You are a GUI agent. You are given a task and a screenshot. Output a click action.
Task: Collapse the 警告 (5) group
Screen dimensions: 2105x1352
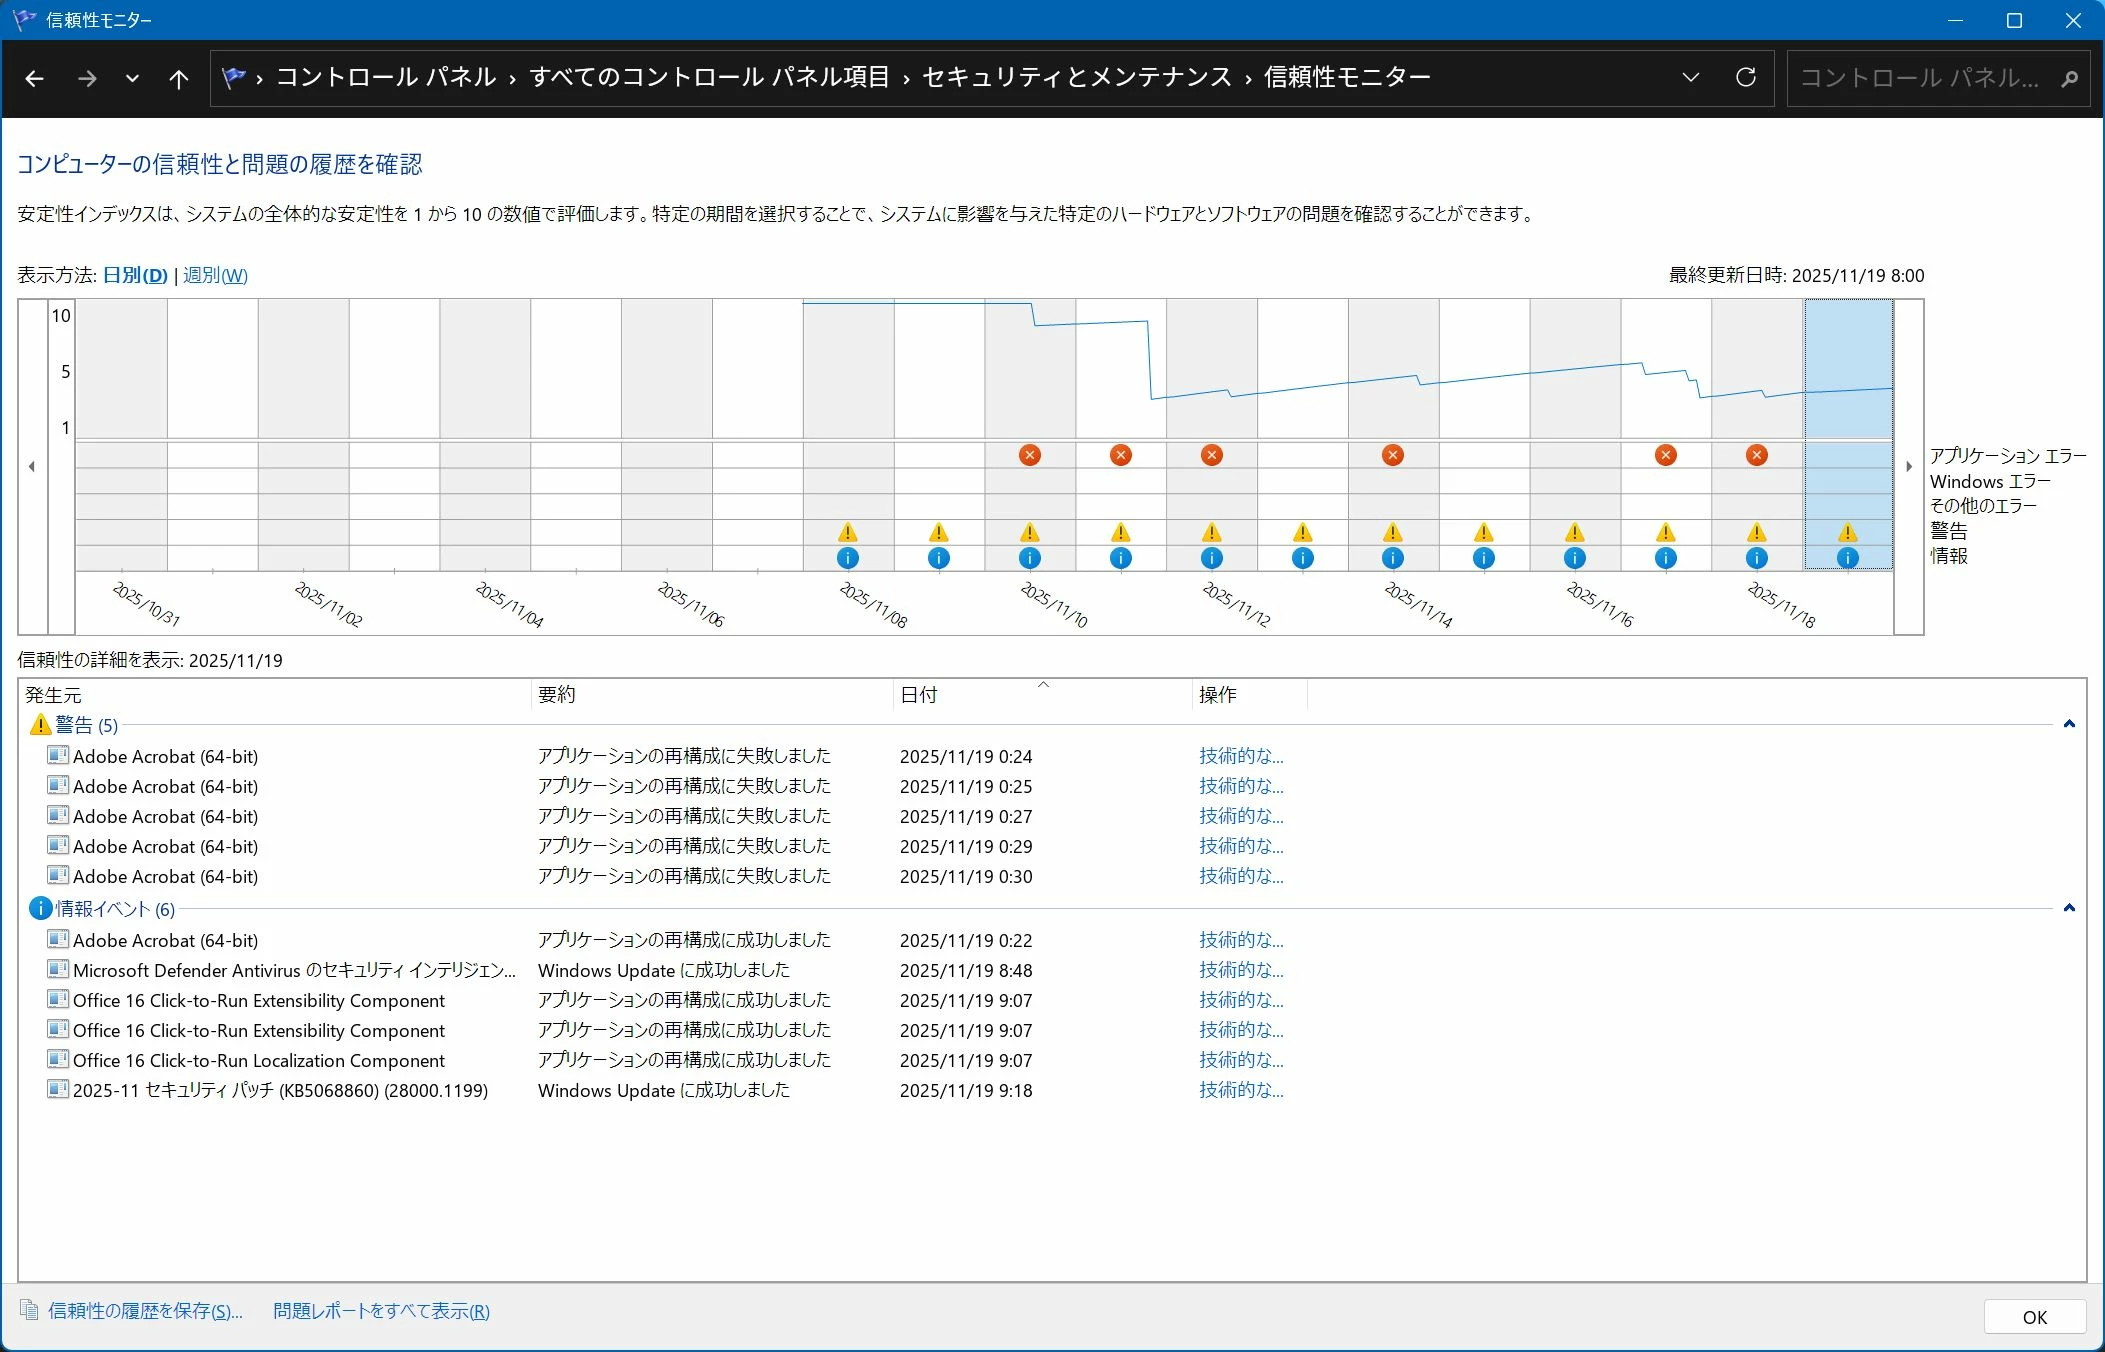pyautogui.click(x=2068, y=724)
